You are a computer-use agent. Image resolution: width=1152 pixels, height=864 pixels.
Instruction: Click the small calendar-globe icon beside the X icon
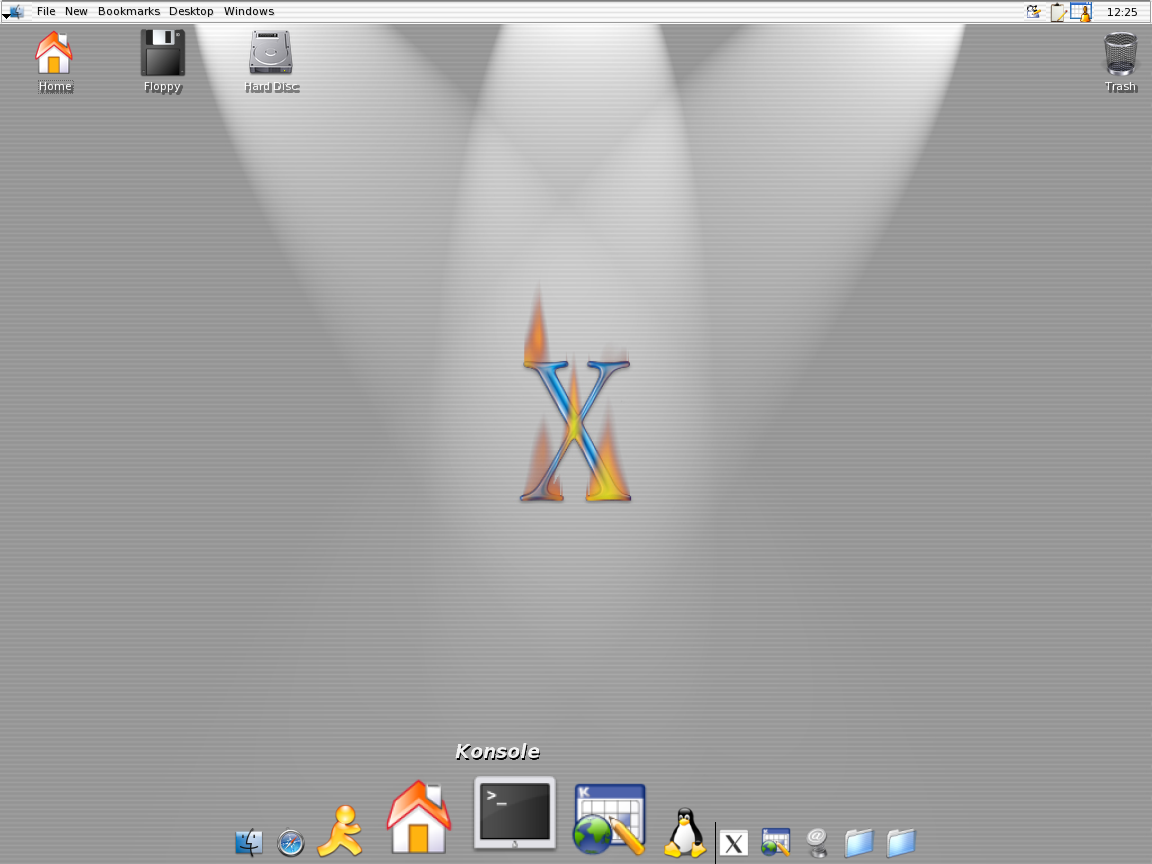tap(775, 842)
